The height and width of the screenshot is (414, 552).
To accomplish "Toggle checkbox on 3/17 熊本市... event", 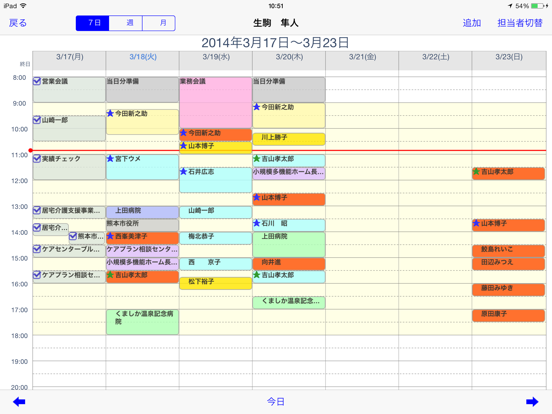I will click(73, 236).
